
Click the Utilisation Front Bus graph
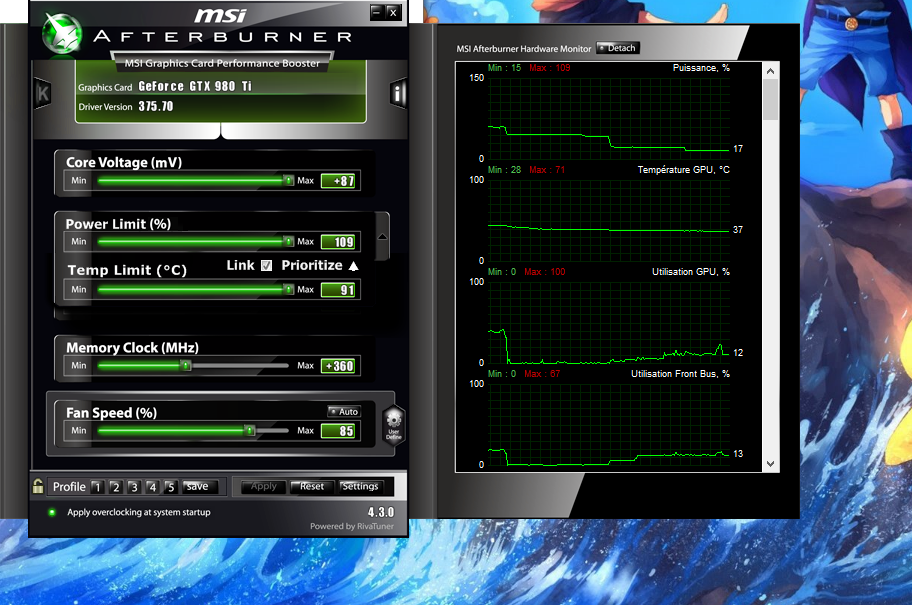click(x=609, y=424)
